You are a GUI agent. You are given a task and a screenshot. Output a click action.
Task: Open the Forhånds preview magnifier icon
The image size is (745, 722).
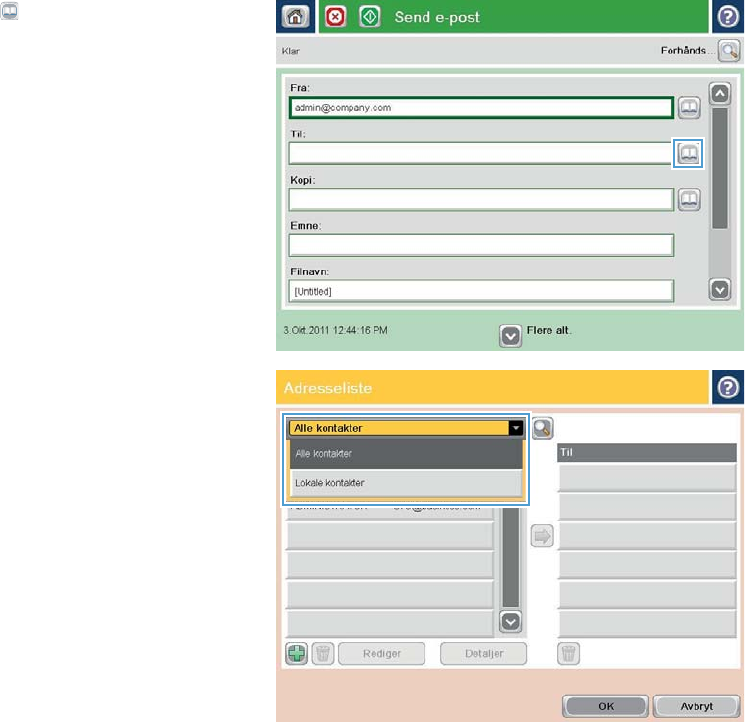click(729, 50)
